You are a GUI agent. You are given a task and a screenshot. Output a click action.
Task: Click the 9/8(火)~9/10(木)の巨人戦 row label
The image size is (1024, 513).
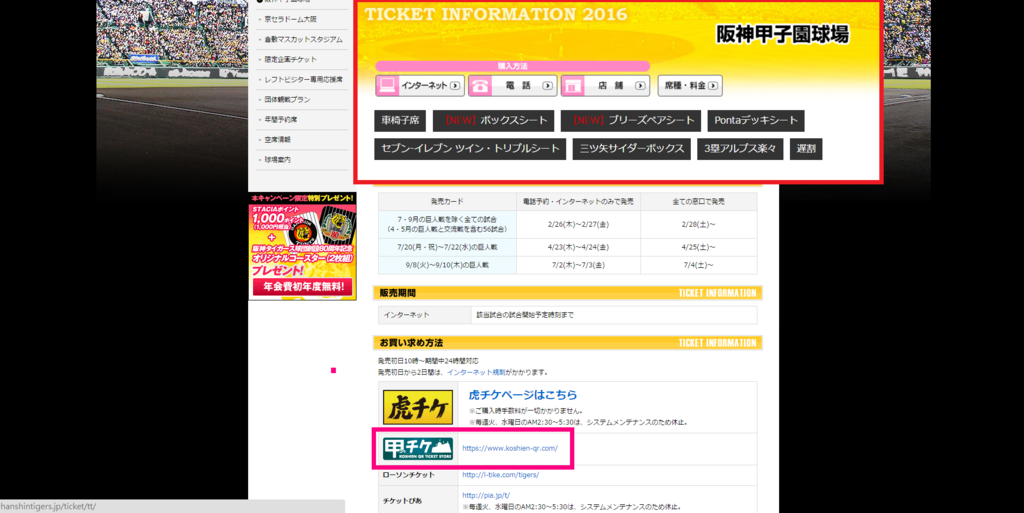point(447,266)
